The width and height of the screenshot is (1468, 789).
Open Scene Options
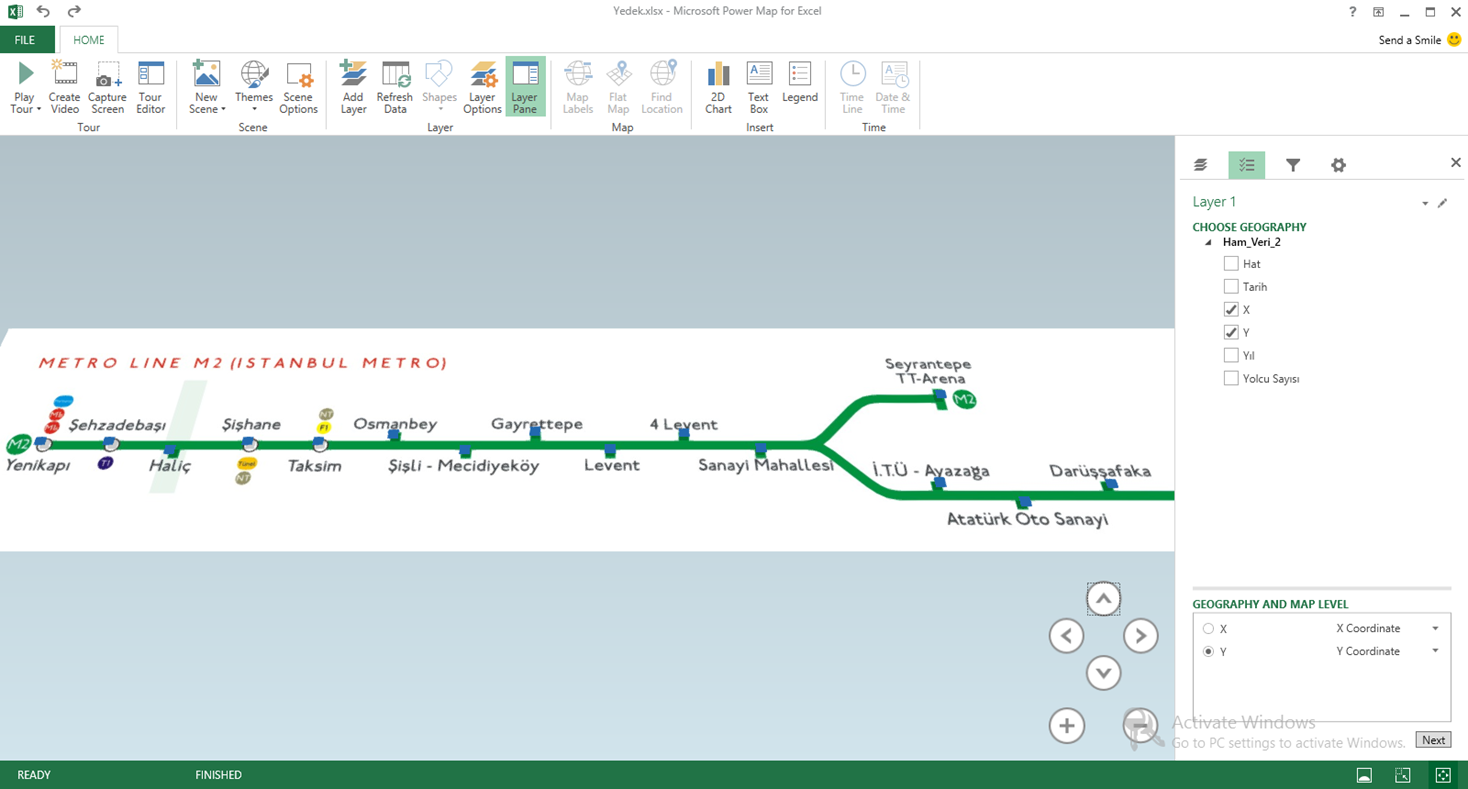pos(298,88)
